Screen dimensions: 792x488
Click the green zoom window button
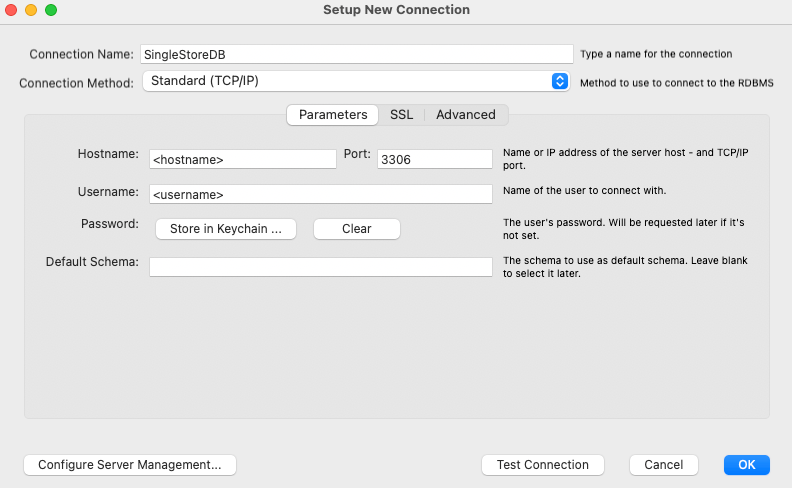tap(51, 10)
